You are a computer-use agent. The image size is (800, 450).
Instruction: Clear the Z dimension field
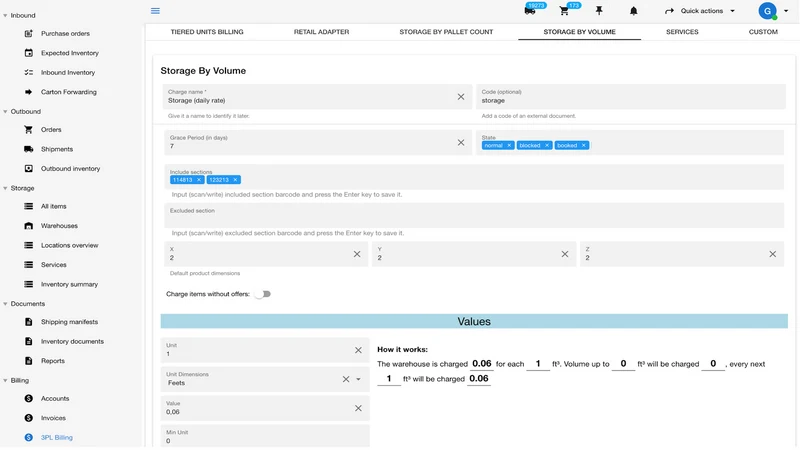[x=772, y=254]
